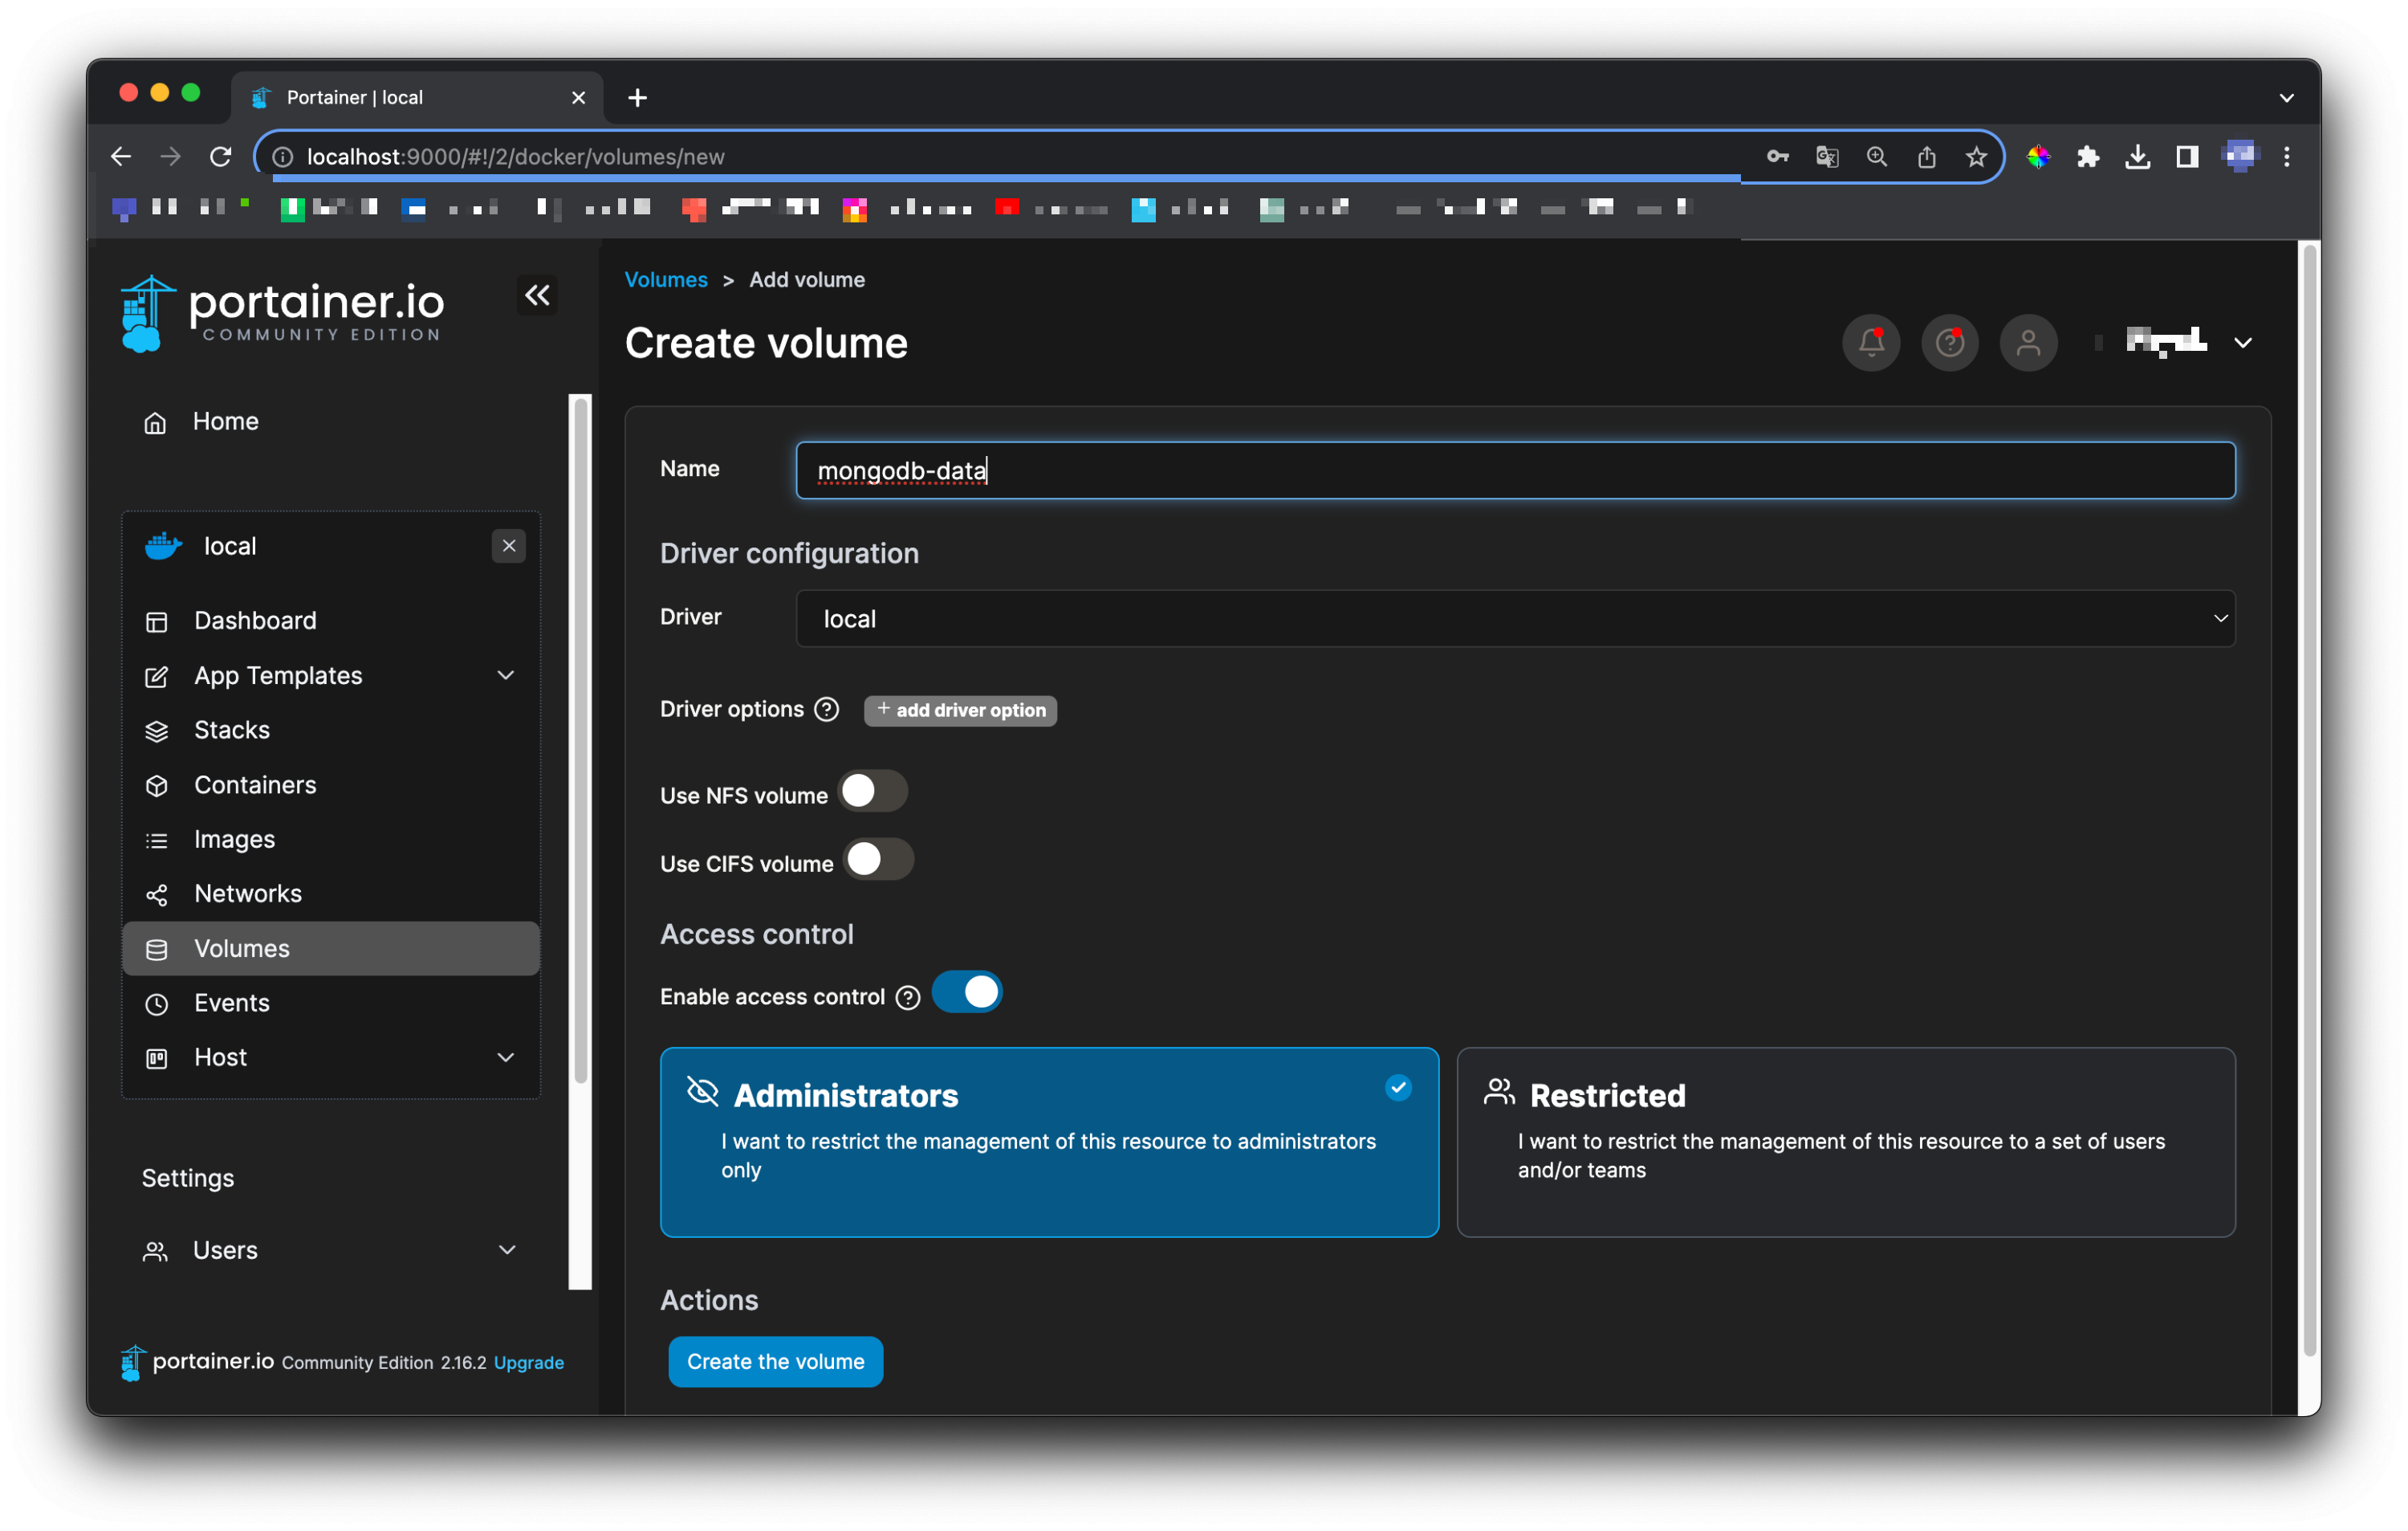This screenshot has width=2408, height=1531.
Task: Open the user account avatar icon
Action: tap(2027, 343)
